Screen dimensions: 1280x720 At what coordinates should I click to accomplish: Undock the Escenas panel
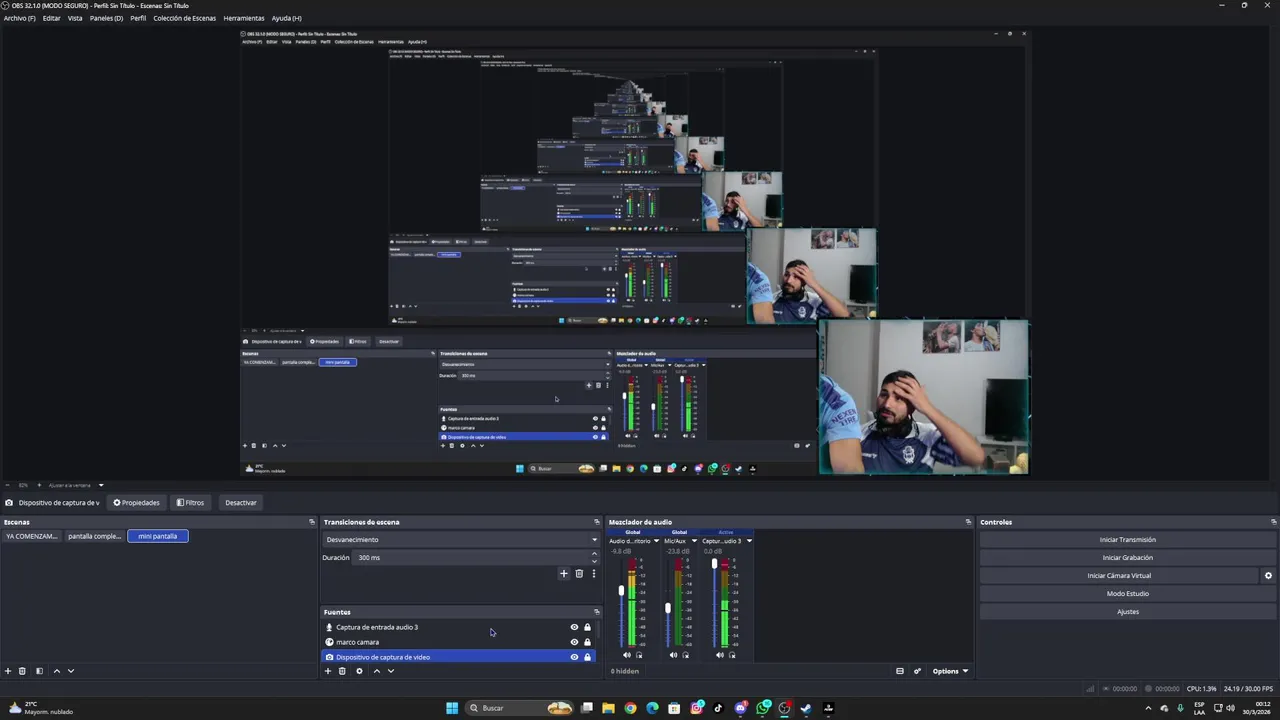click(x=311, y=522)
